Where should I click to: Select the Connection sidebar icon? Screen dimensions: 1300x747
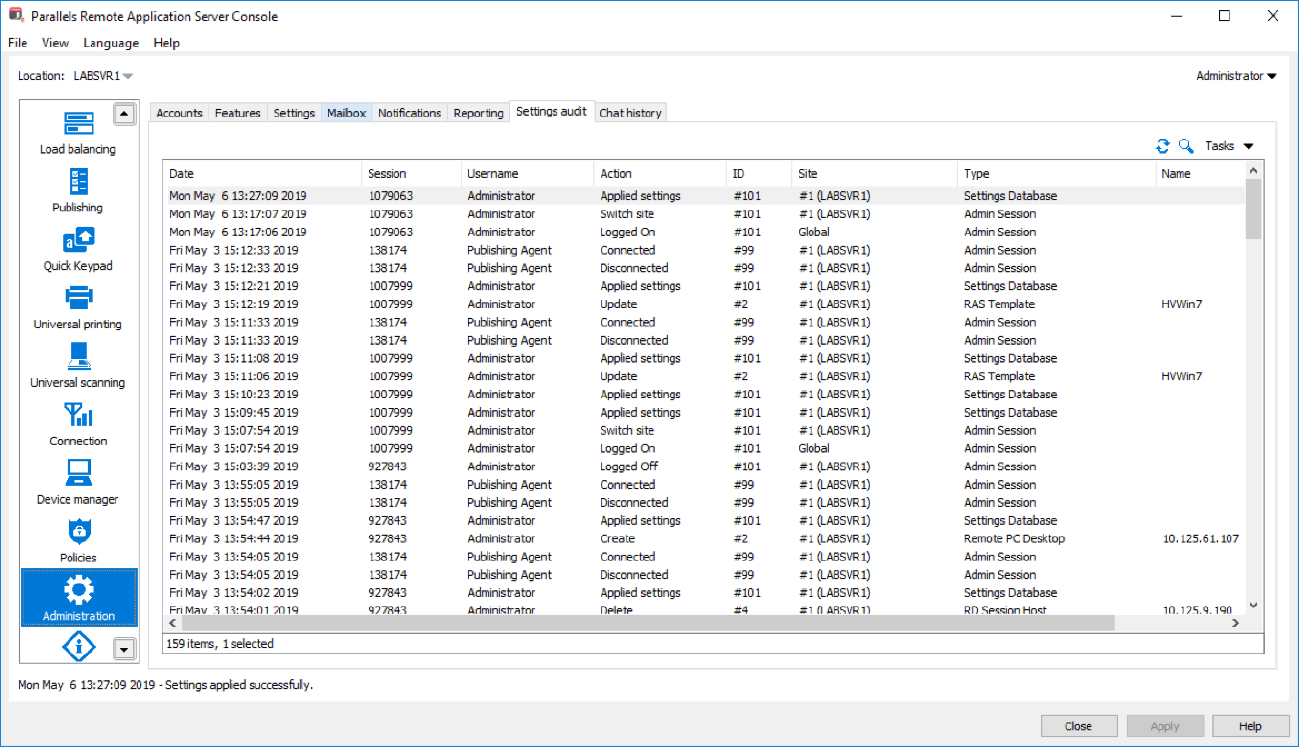click(x=78, y=420)
